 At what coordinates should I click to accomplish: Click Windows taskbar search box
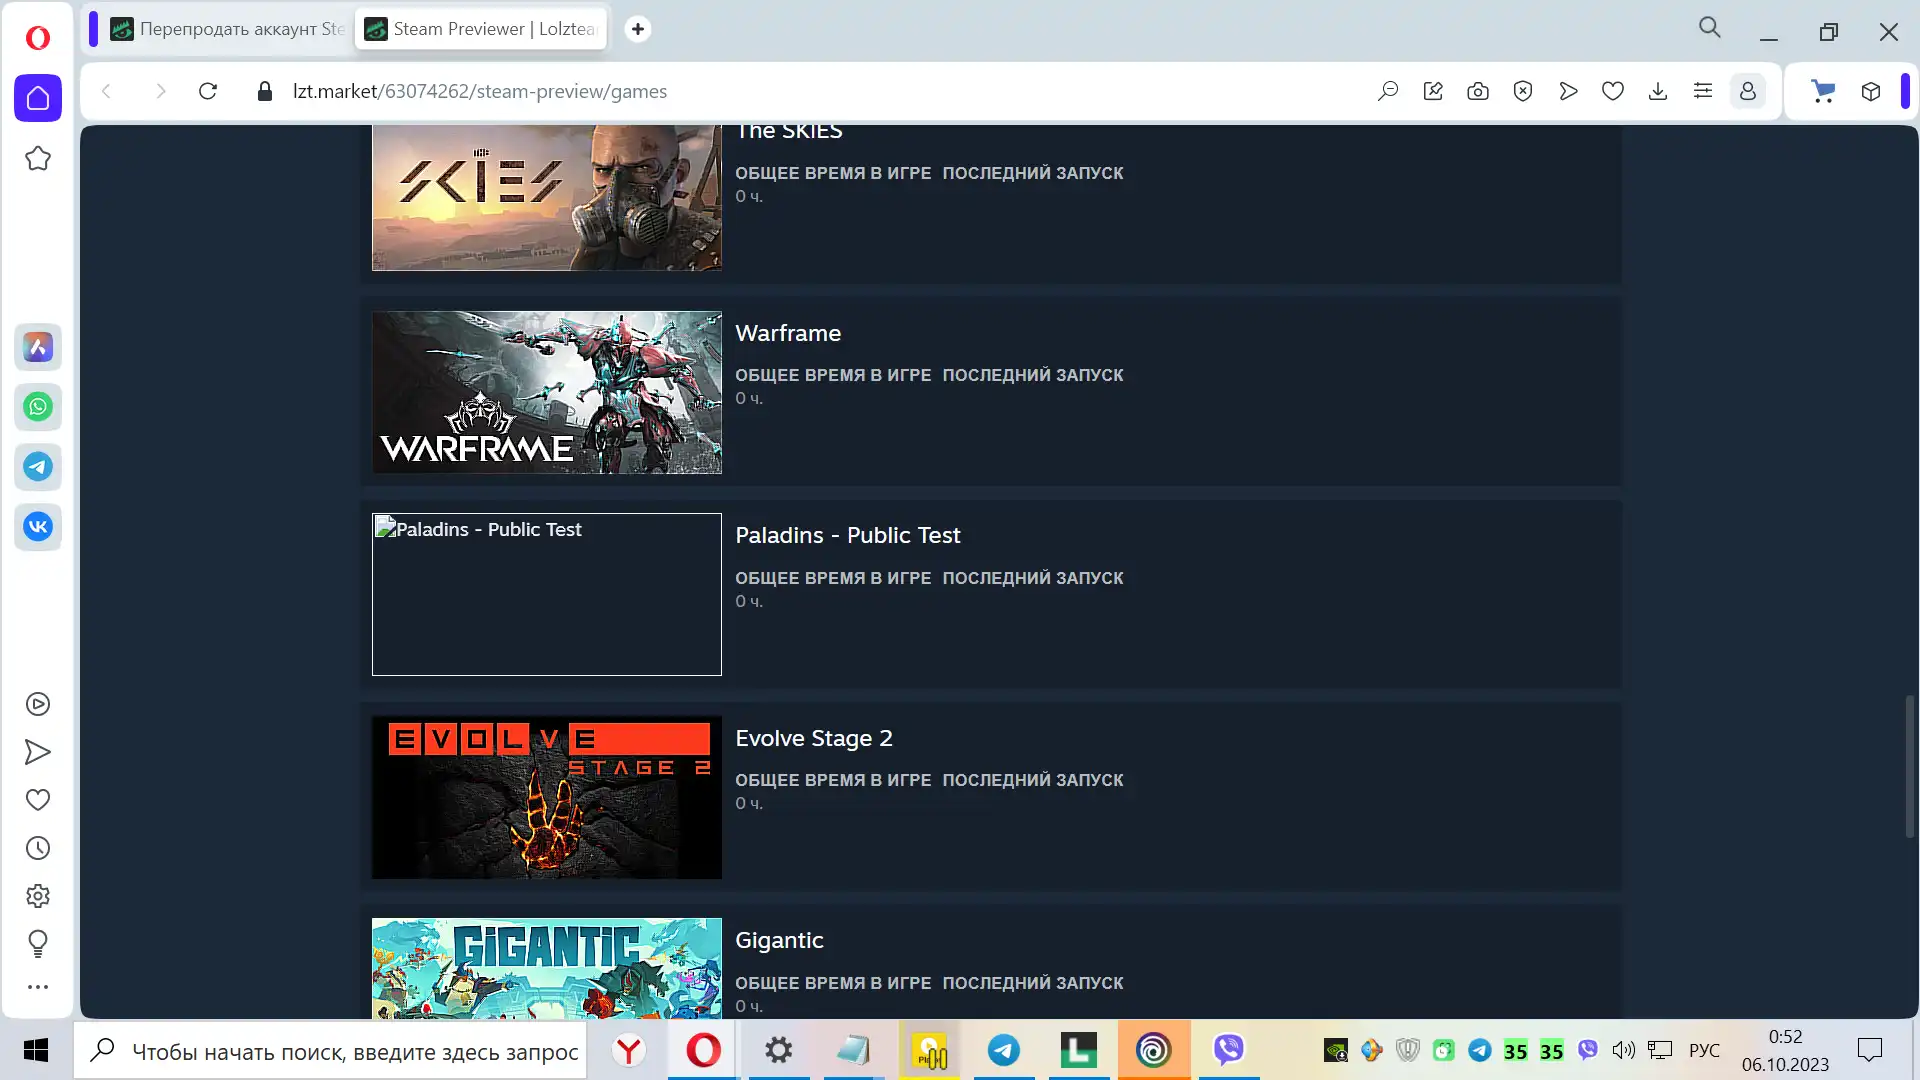click(330, 1051)
